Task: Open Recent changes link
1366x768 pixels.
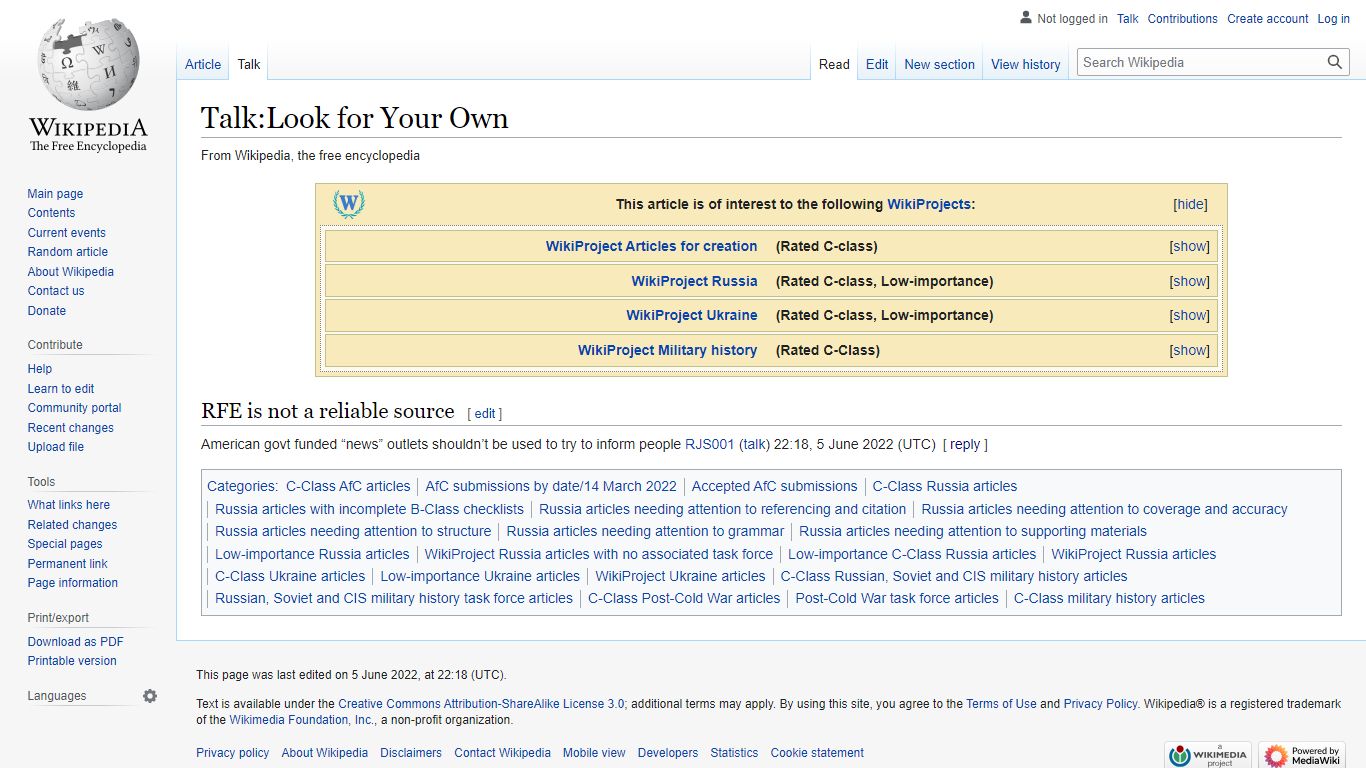Action: point(70,428)
